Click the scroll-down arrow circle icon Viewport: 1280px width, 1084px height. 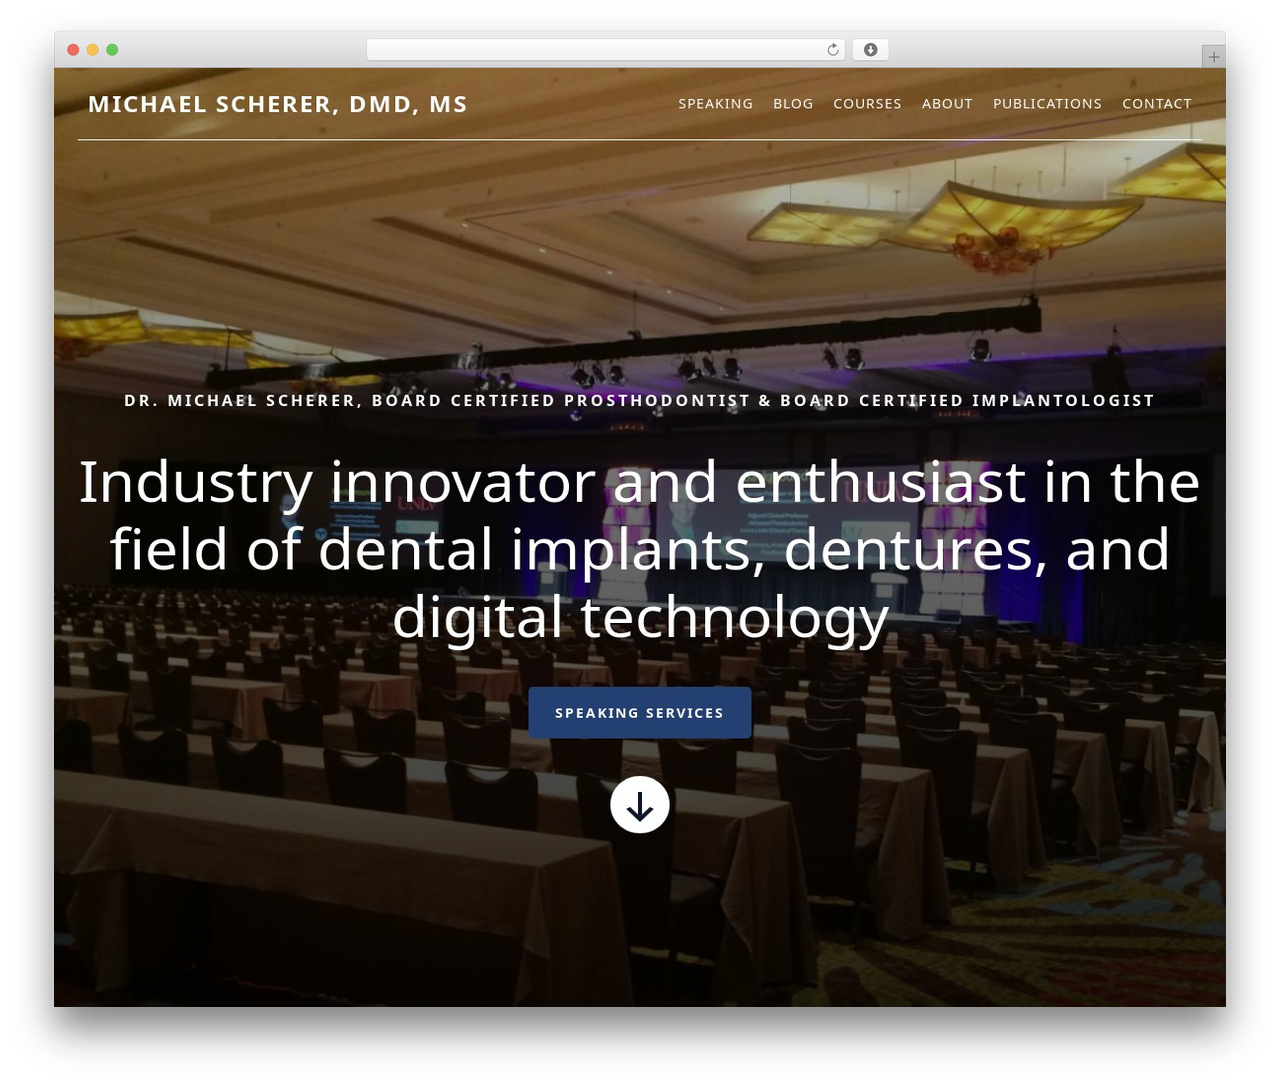tap(640, 805)
